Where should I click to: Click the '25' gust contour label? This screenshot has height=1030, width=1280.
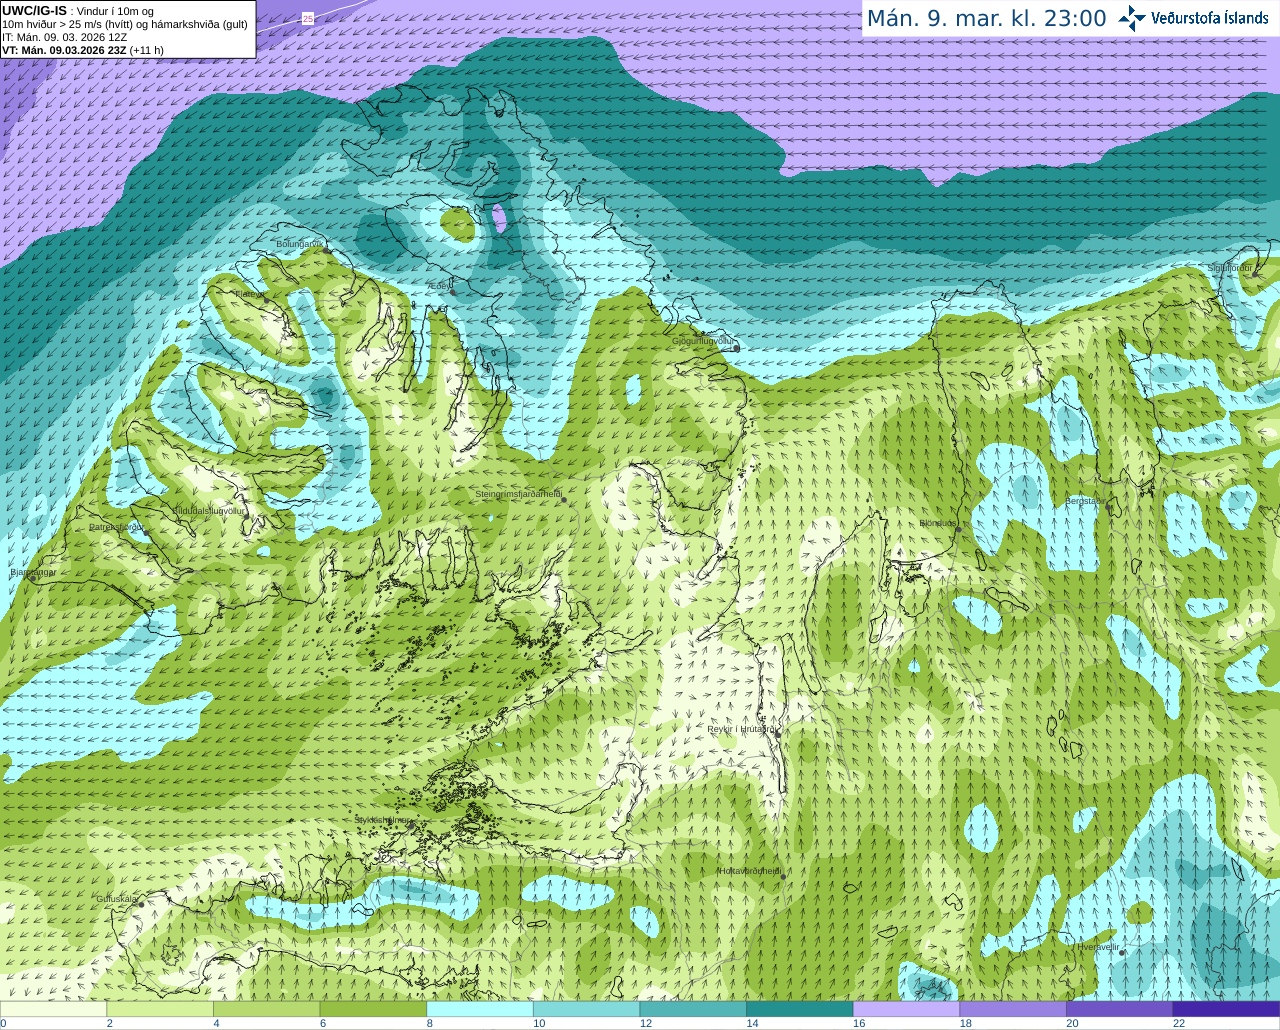pos(307,18)
